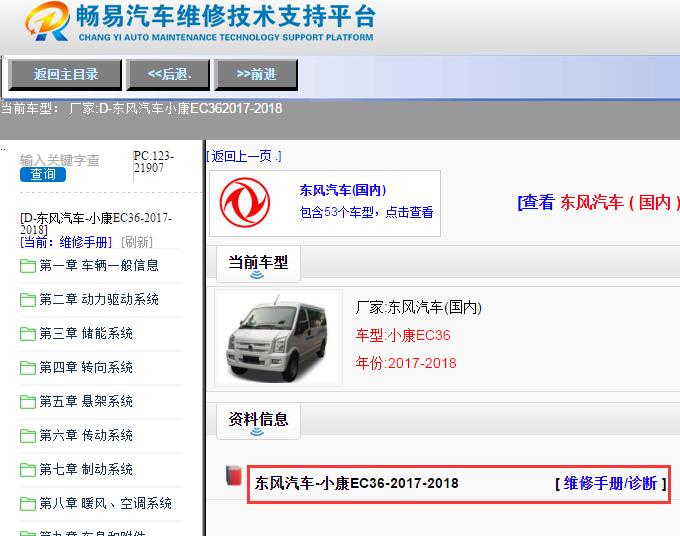This screenshot has width=680, height=536.
Task: Click the 返回主目录 button
Action: (65, 75)
